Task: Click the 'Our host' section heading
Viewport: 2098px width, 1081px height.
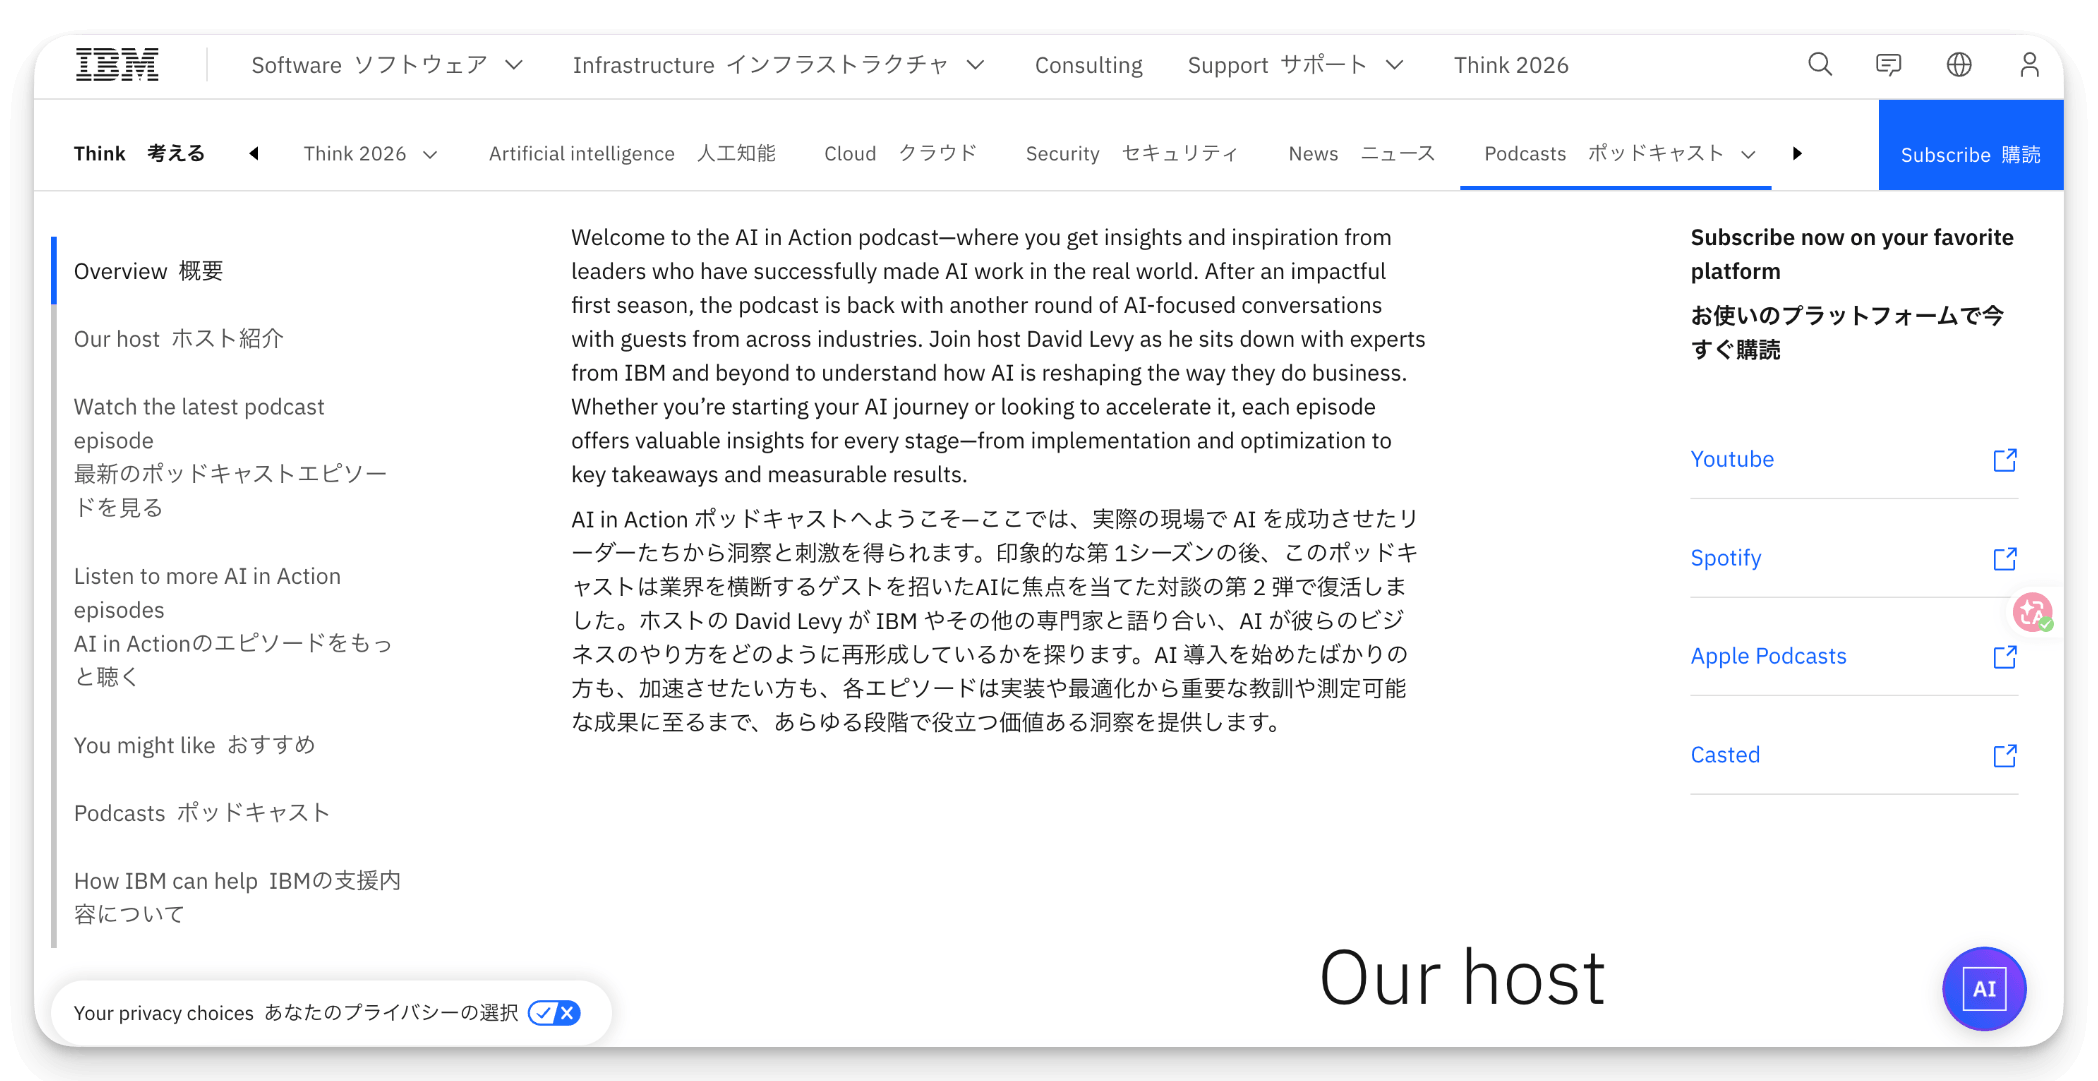Action: click(x=1462, y=978)
